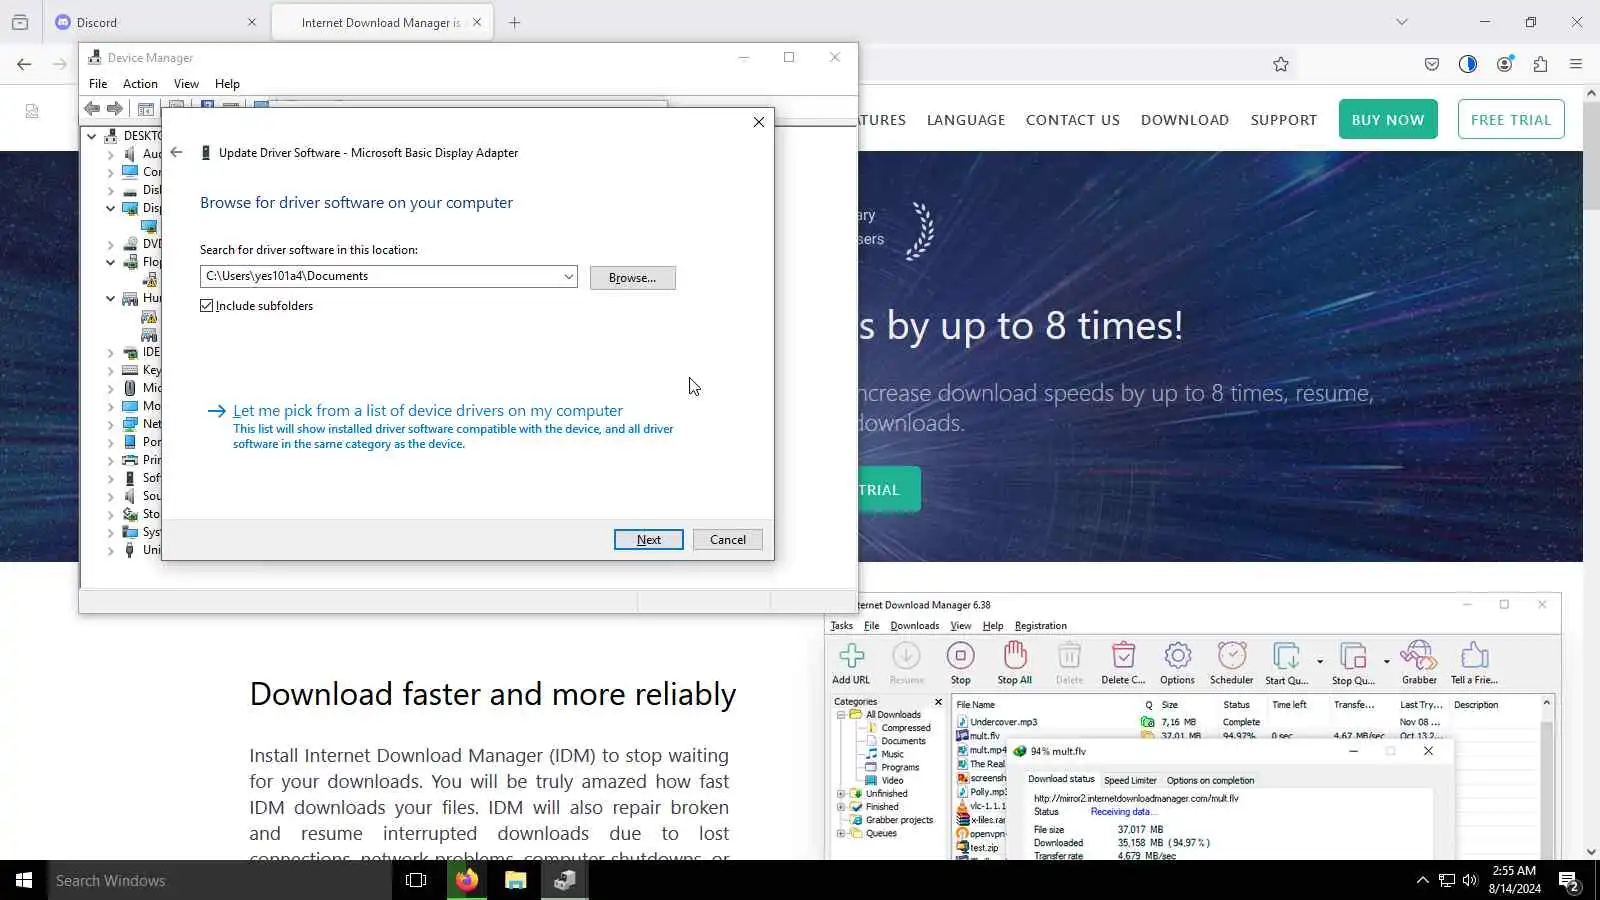This screenshot has height=900, width=1600.
Task: Expand the Network adapters node
Action: (x=110, y=424)
